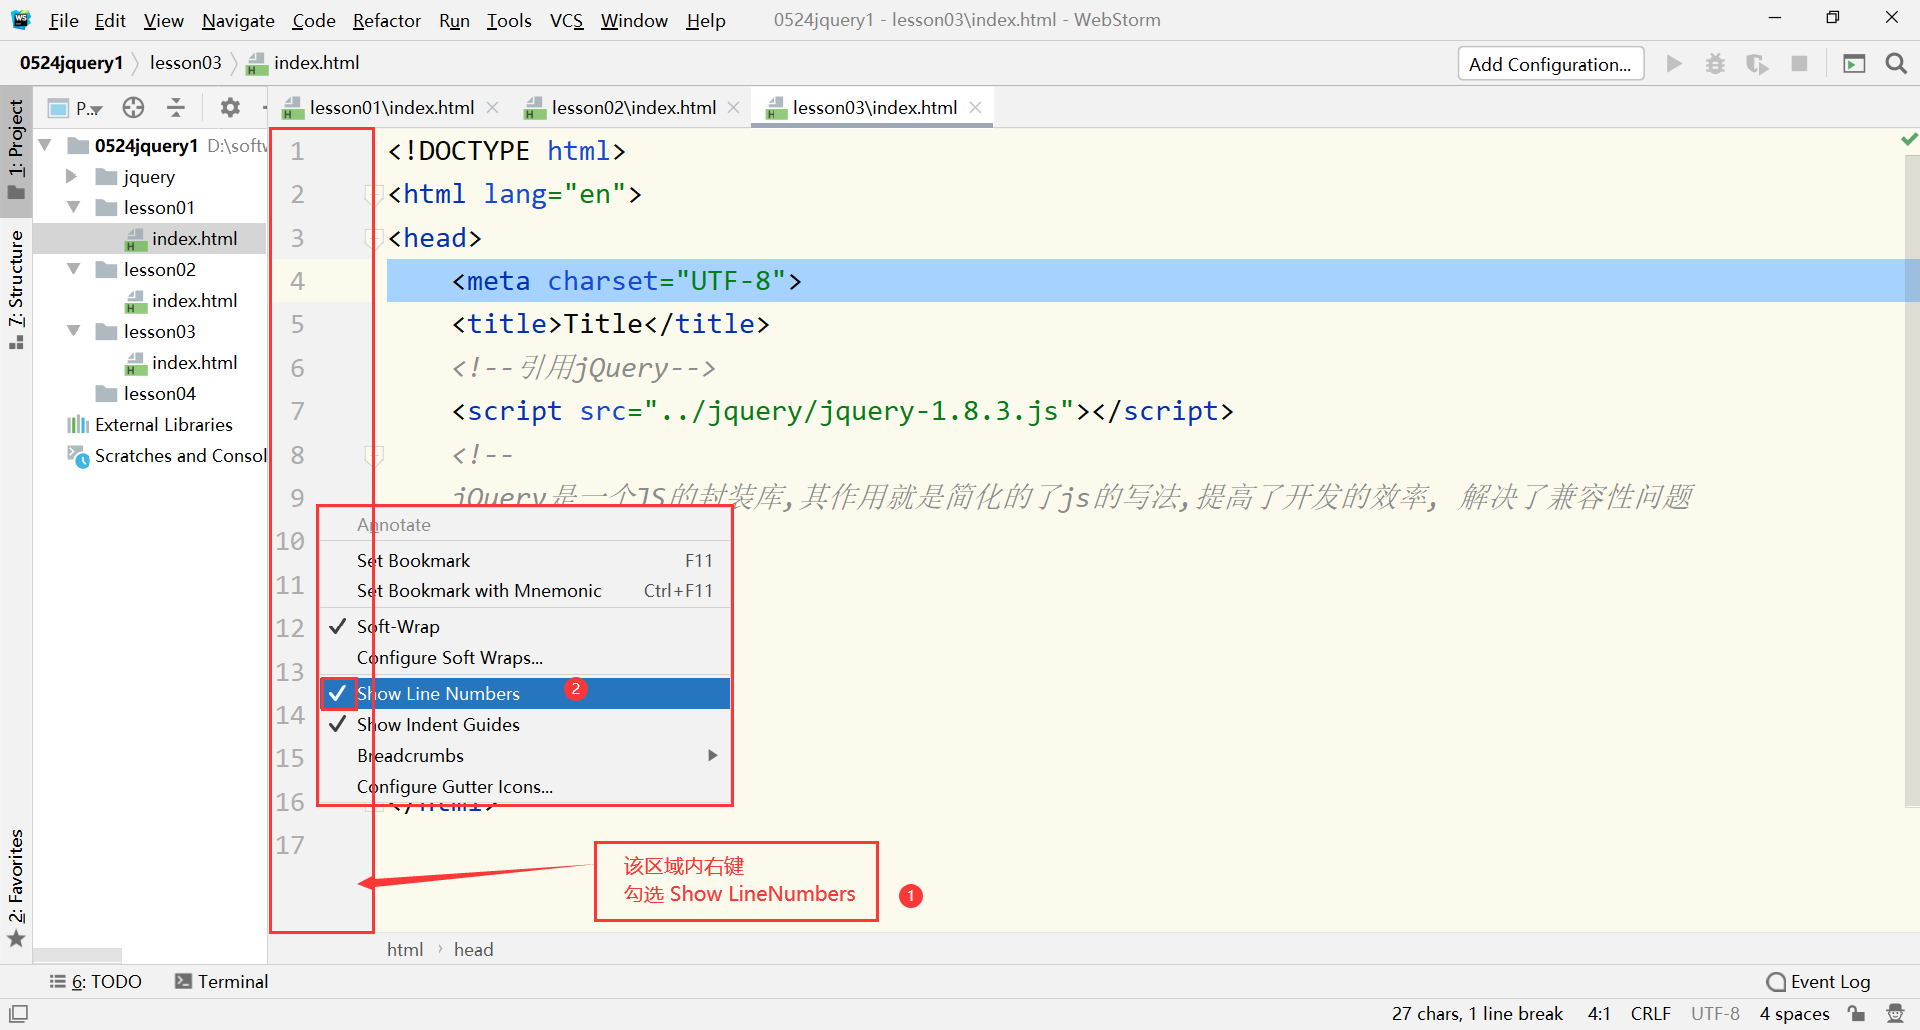Choose Configure Soft Wraps entry
1920x1030 pixels.
[525, 658]
